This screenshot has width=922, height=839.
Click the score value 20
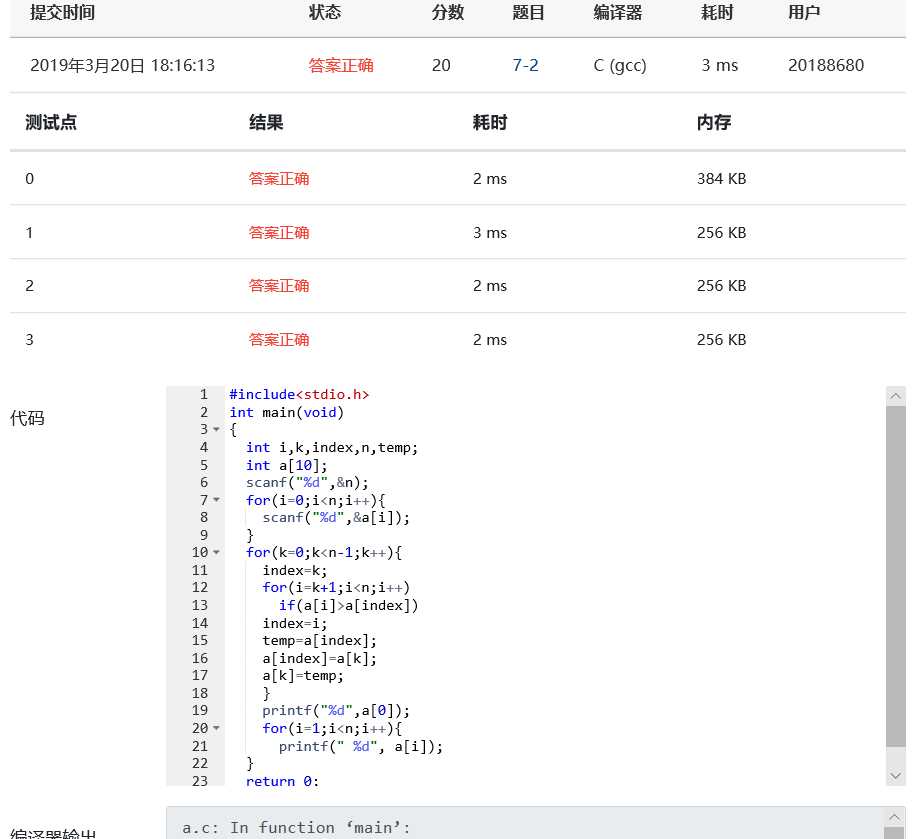(441, 65)
